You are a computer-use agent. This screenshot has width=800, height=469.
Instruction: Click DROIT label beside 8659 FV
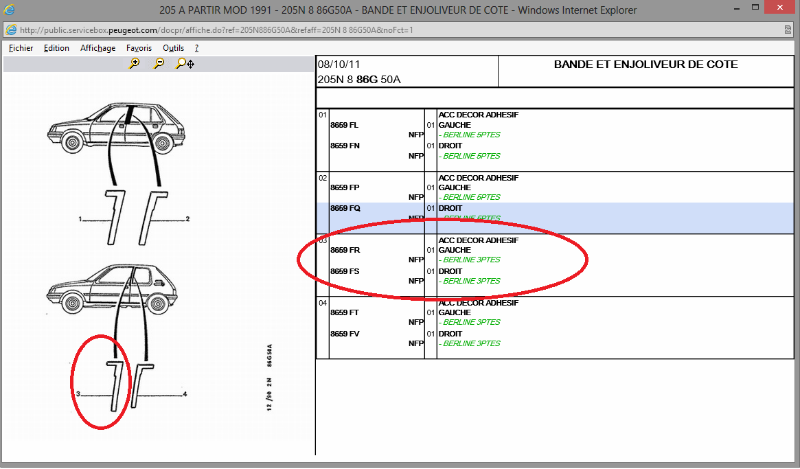coord(451,334)
